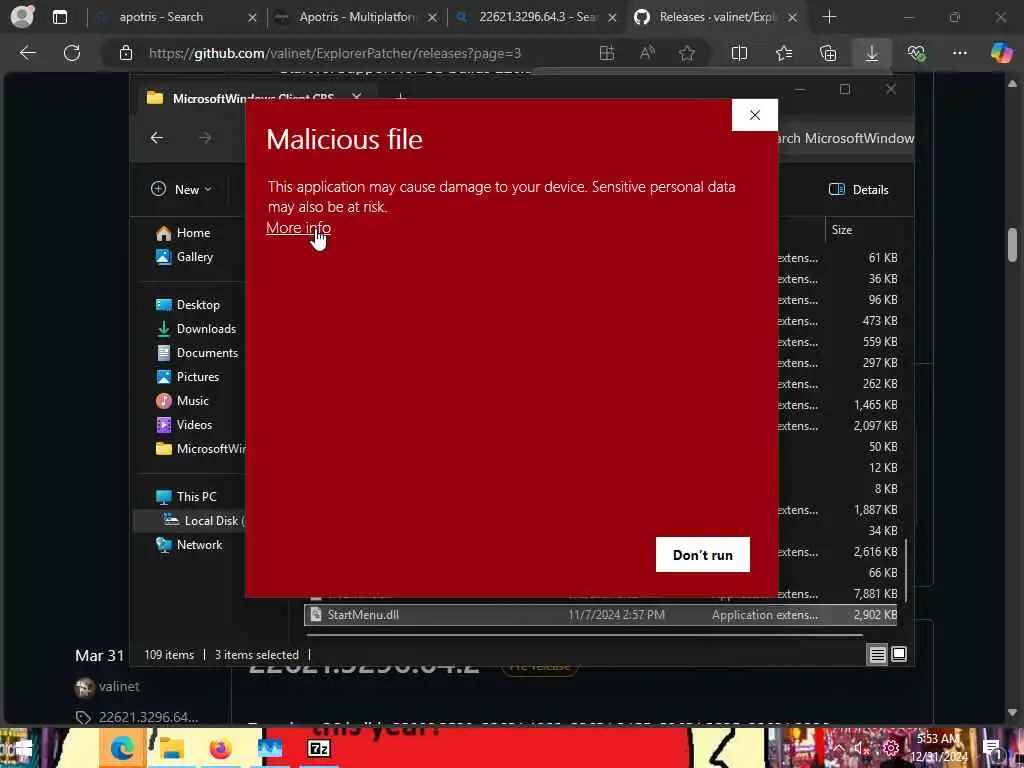Open Desktop in the navigation pane
1024x768 pixels.
point(188,305)
